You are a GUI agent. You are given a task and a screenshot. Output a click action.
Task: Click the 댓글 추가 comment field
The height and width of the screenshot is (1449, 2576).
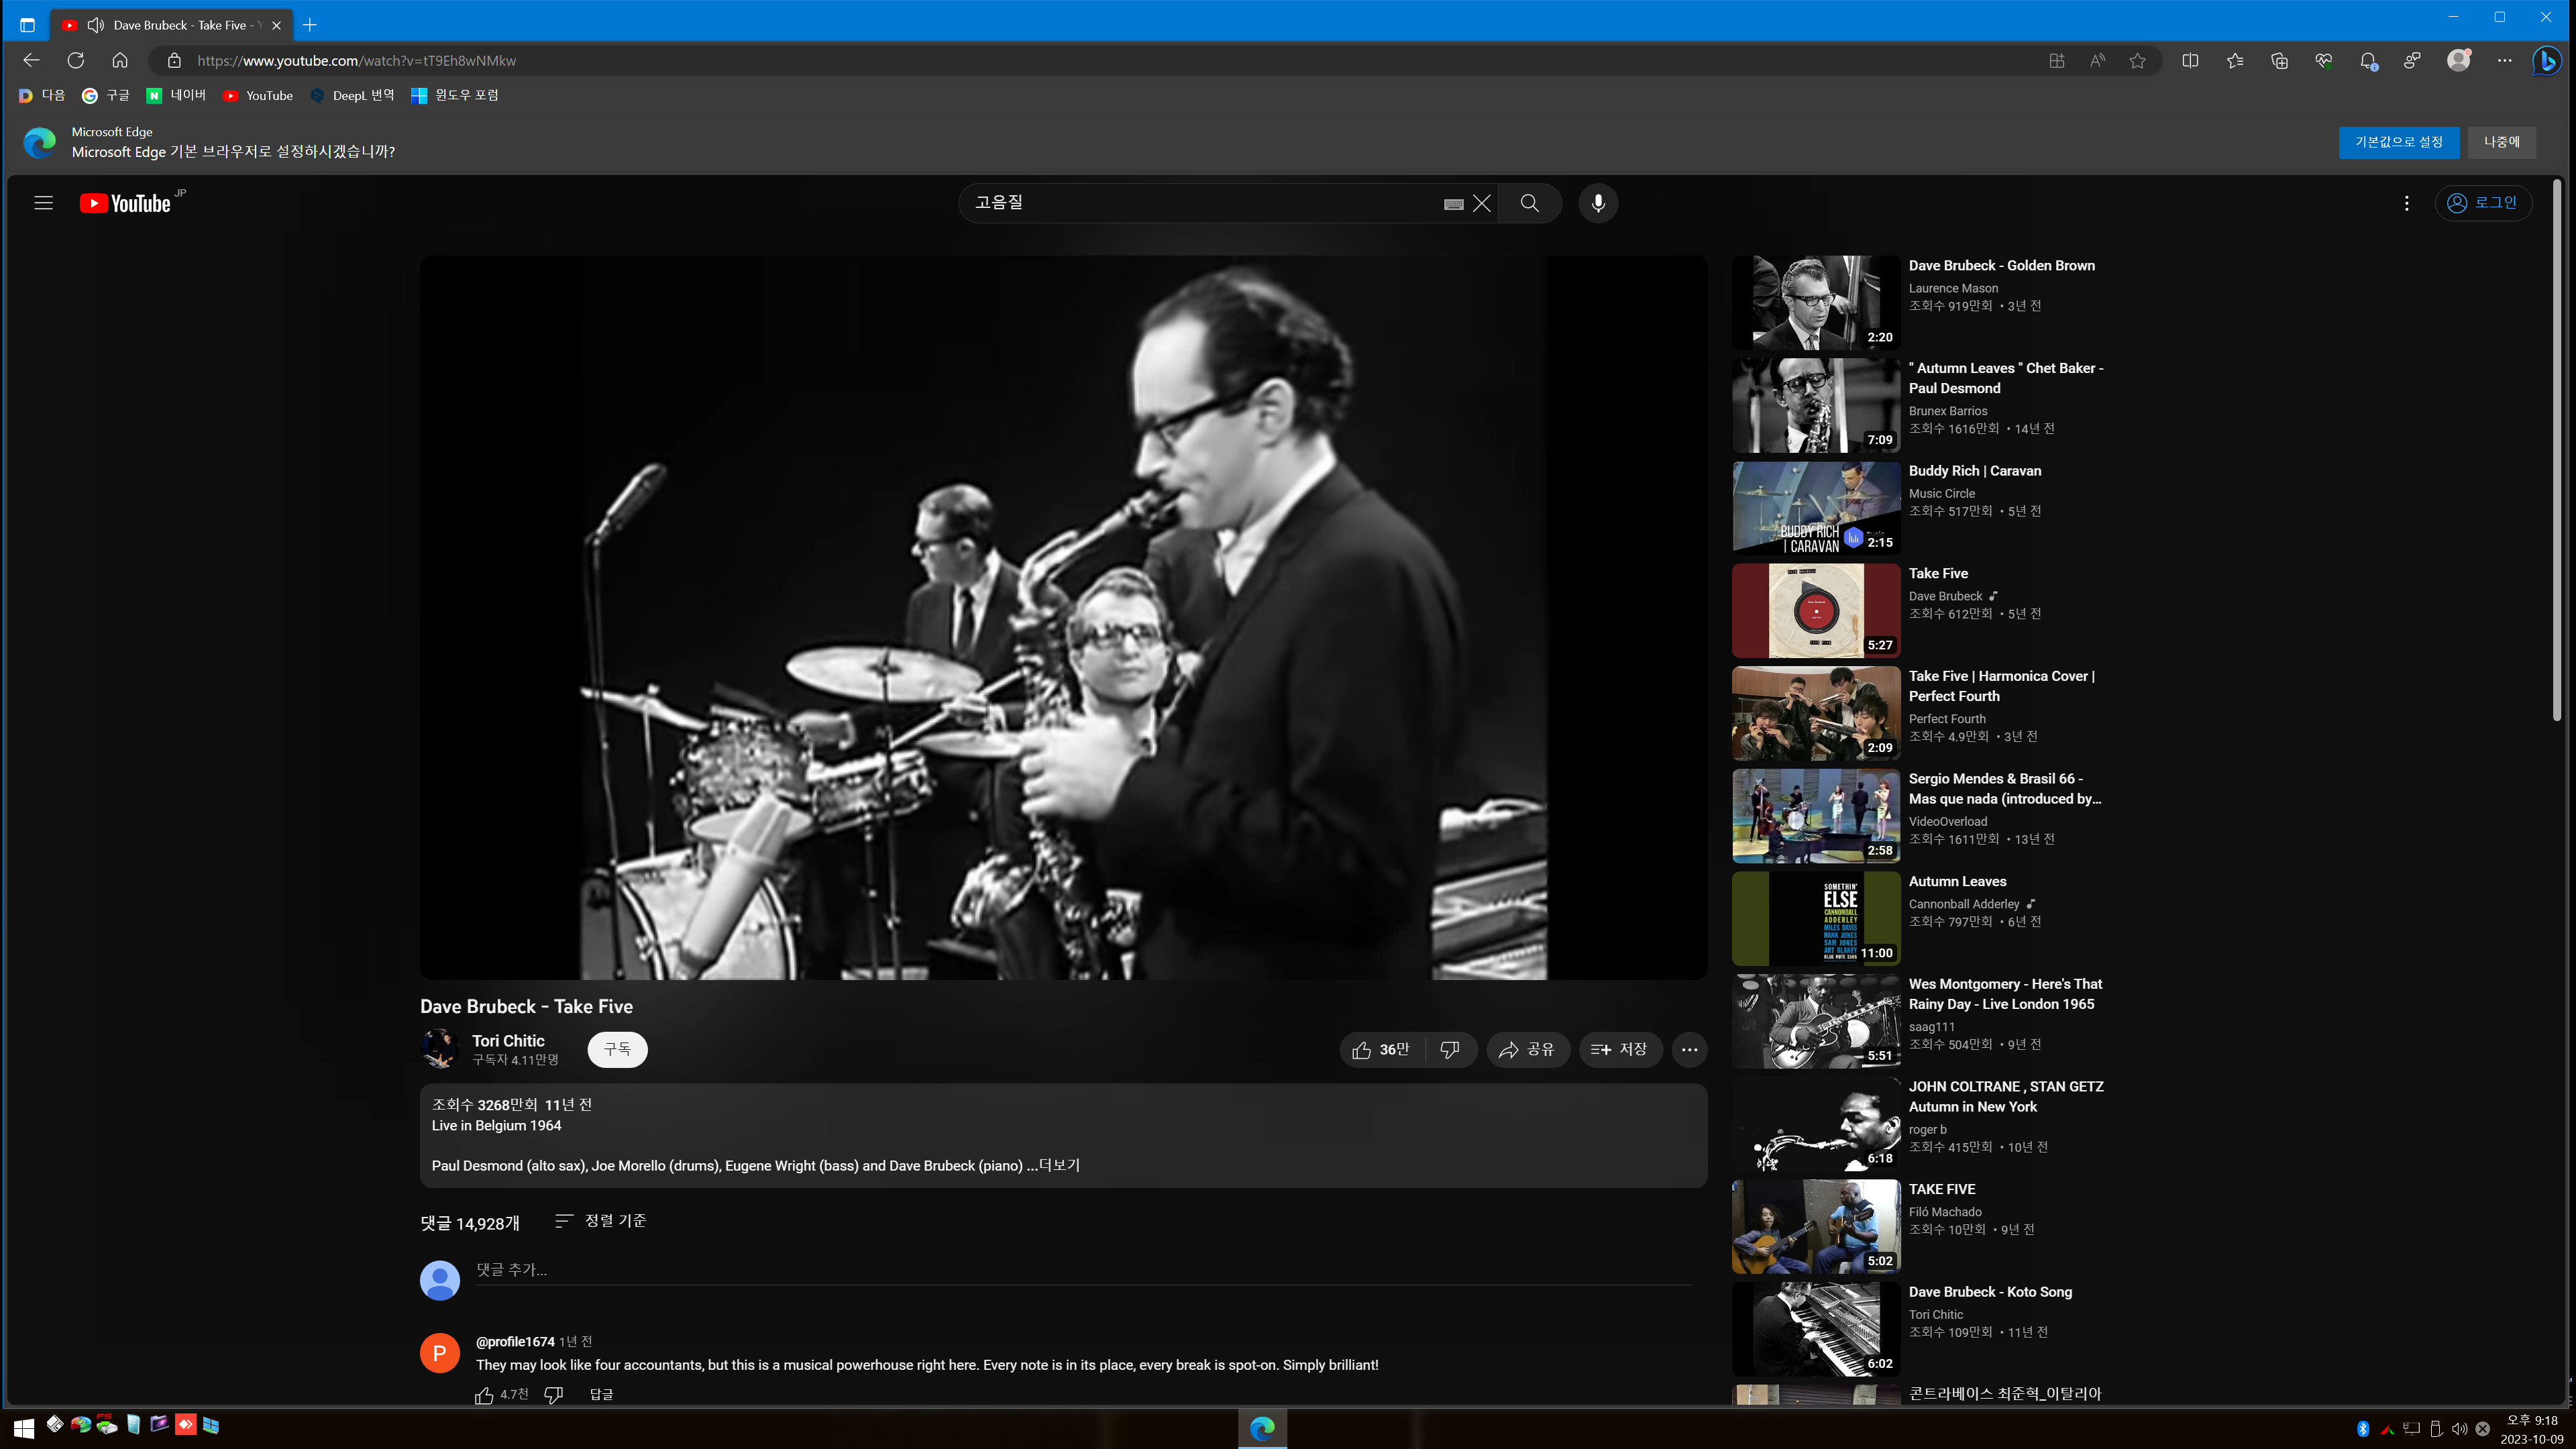[x=1084, y=1270]
